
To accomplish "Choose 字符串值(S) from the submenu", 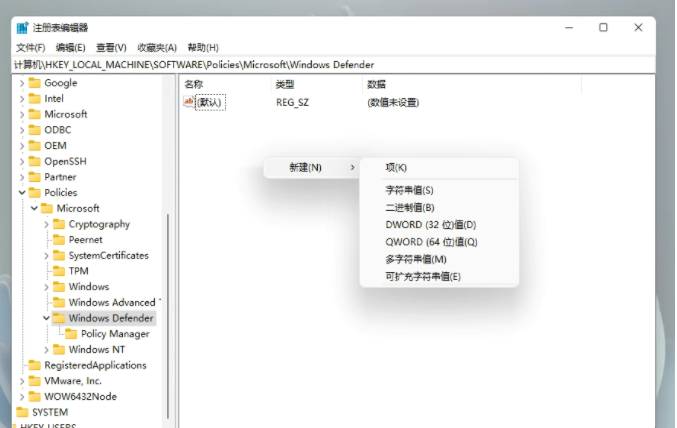I will point(439,190).
